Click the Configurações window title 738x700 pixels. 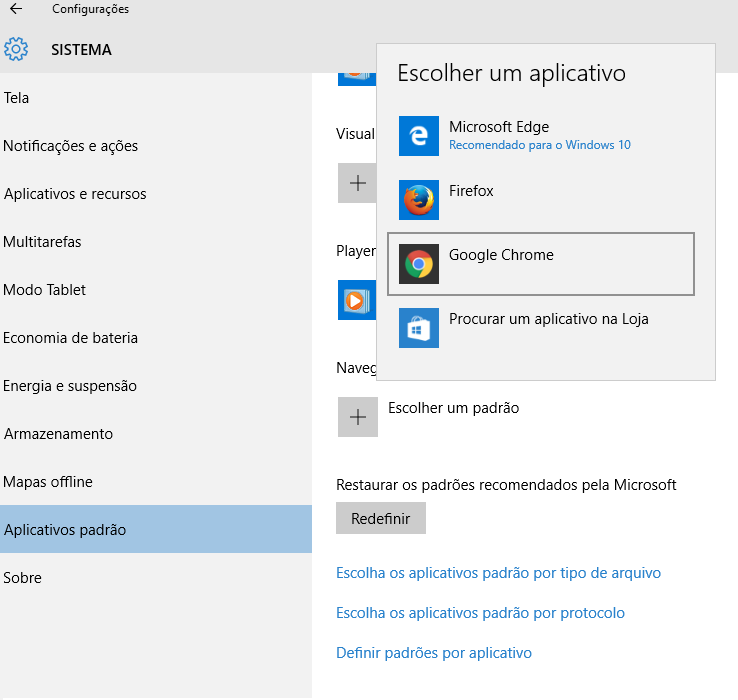[90, 9]
